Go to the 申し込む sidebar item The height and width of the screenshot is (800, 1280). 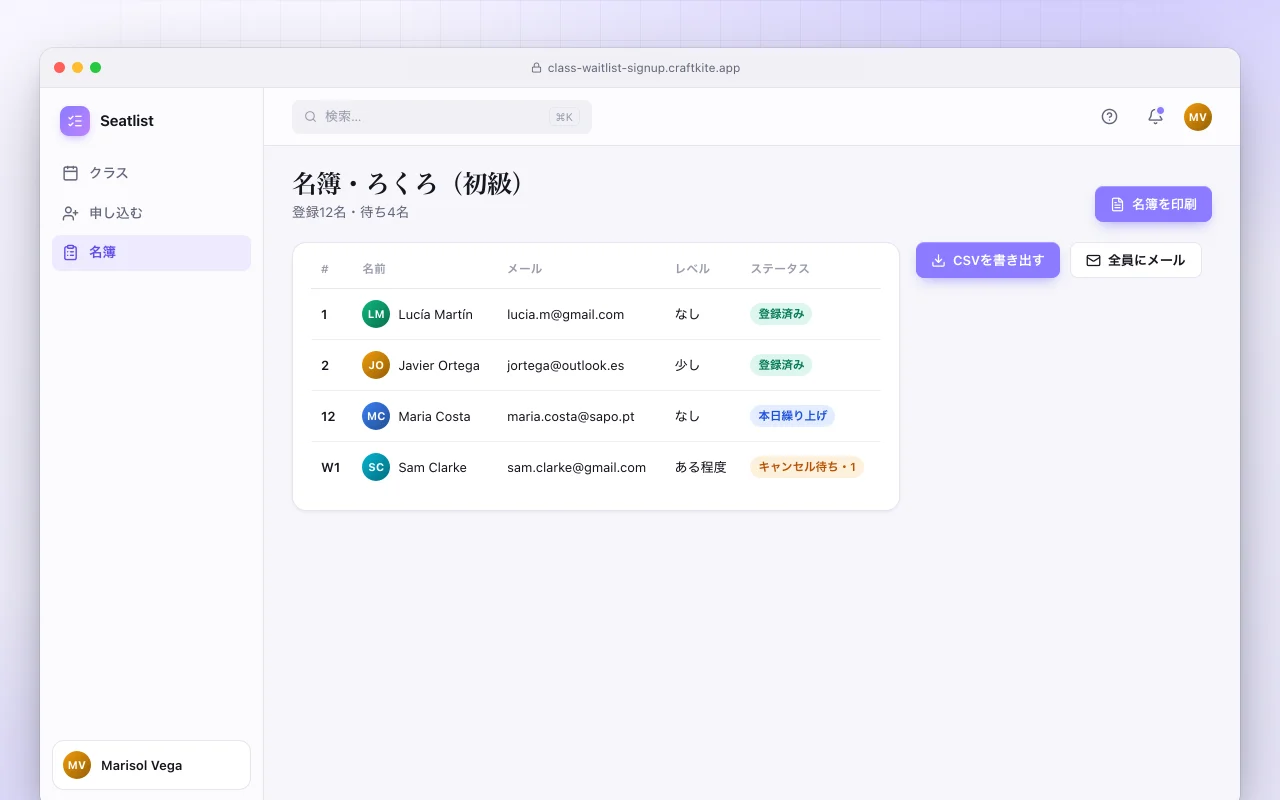coord(151,213)
